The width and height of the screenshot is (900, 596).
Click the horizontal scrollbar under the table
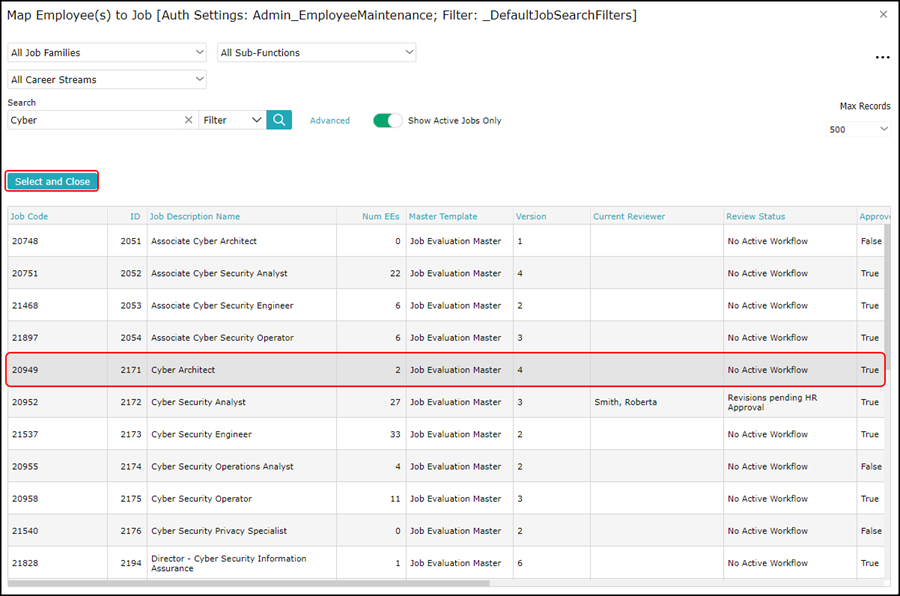249,583
